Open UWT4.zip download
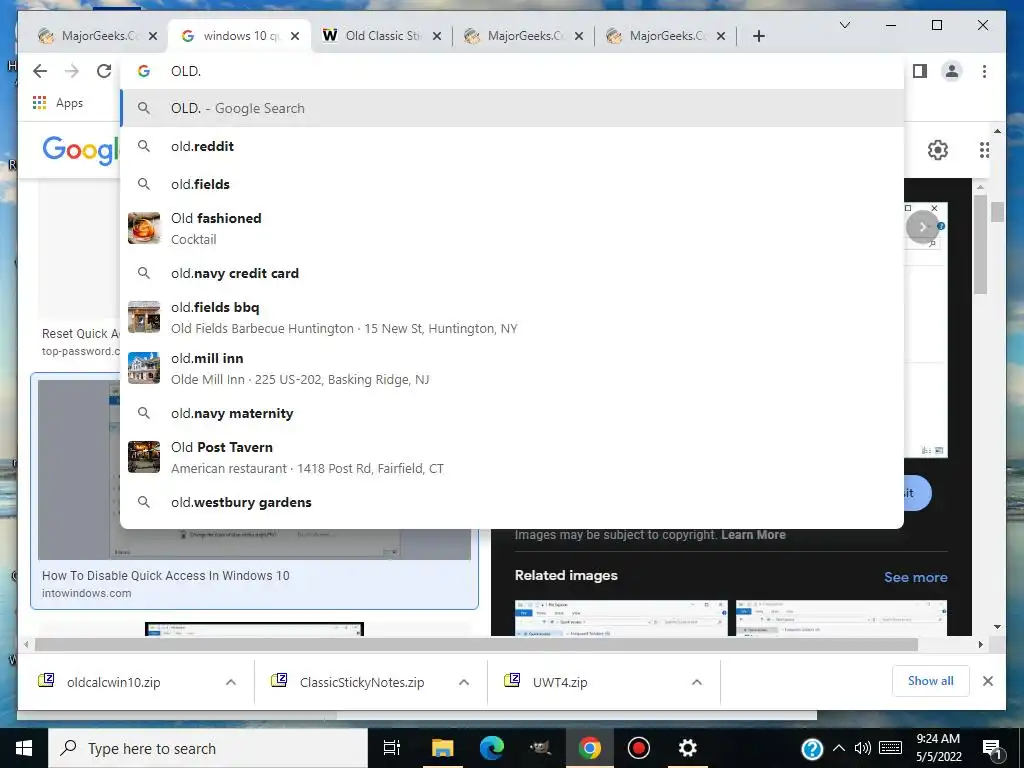Screen dimensions: 1024x768 [560, 682]
